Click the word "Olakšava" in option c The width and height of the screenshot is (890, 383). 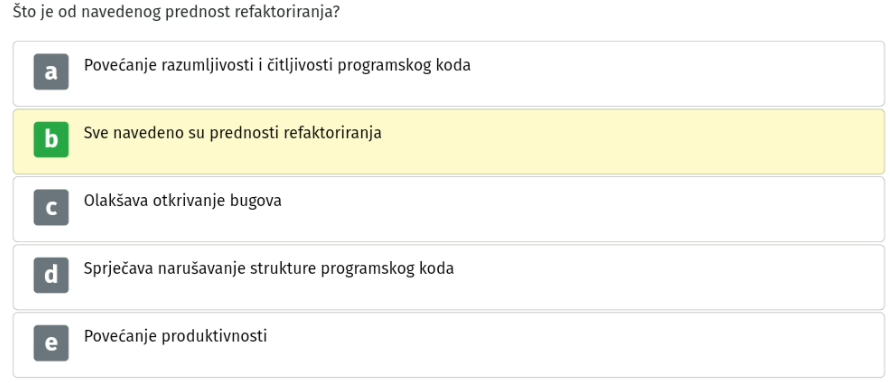(116, 201)
